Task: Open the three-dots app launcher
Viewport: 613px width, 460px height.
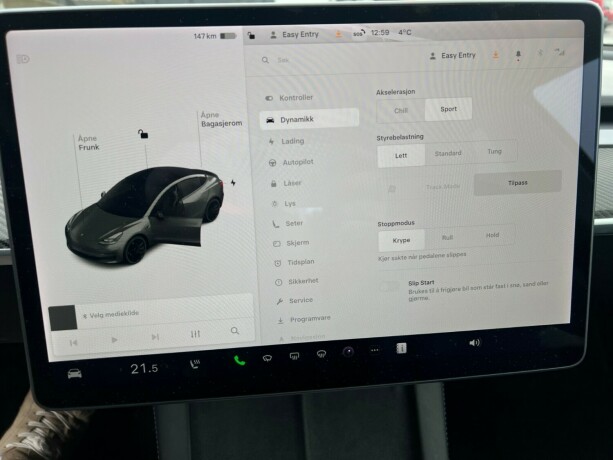Action: pos(375,350)
